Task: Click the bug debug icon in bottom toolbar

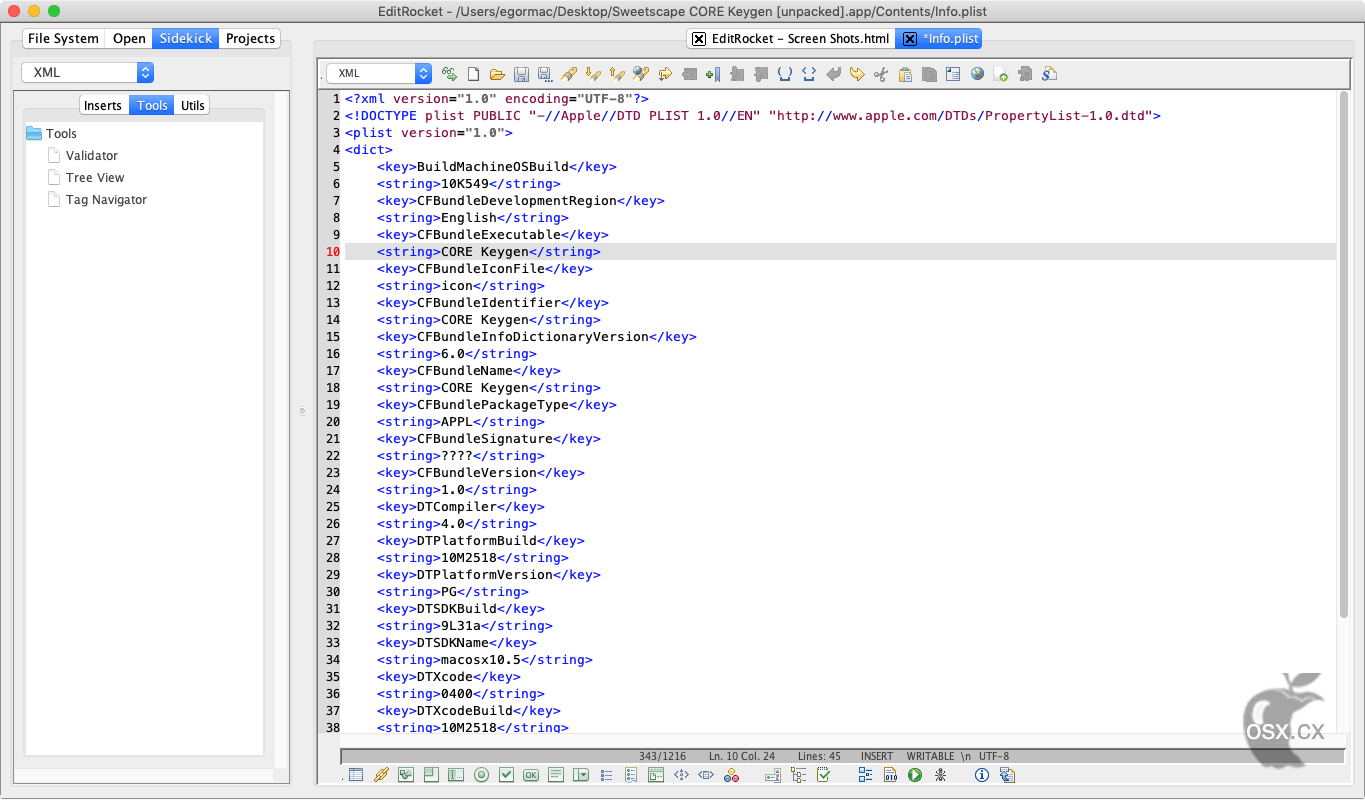Action: coord(940,775)
